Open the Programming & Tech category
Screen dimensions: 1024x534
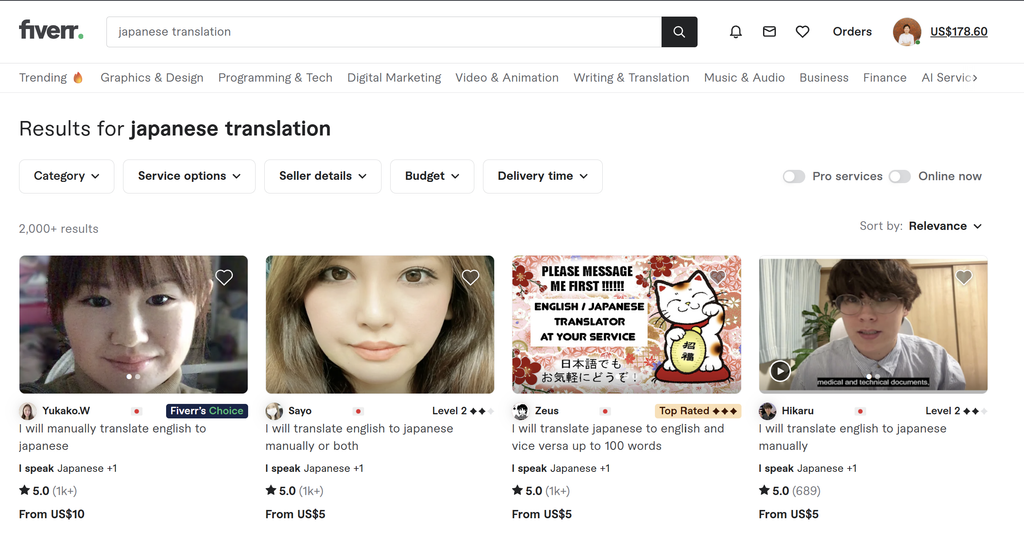[x=275, y=78]
